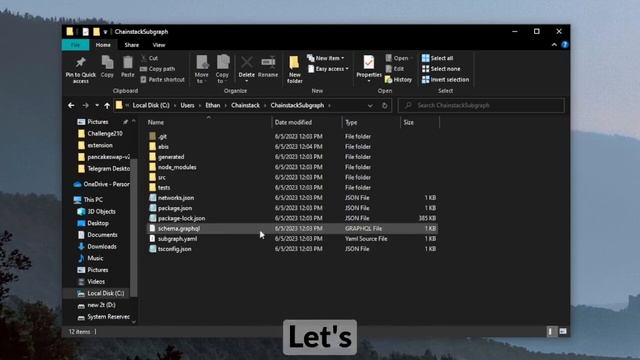Screen dimensions: 640x360
Task: Click Select none
Action: click(x=441, y=69)
